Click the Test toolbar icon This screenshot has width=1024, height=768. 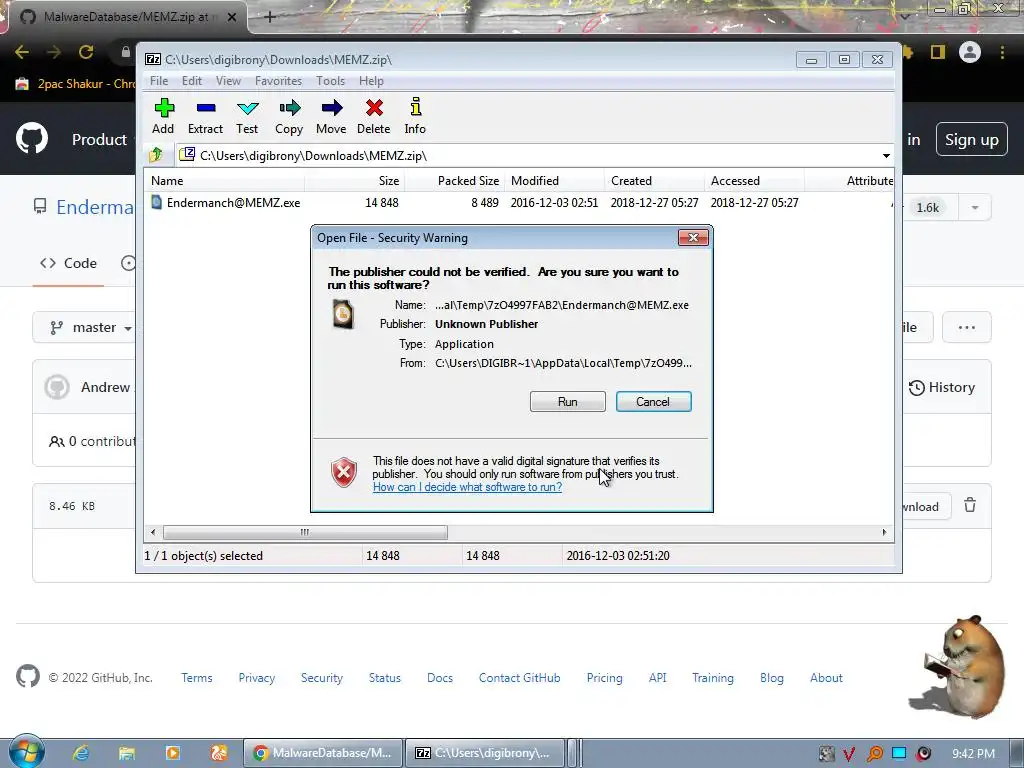[248, 116]
